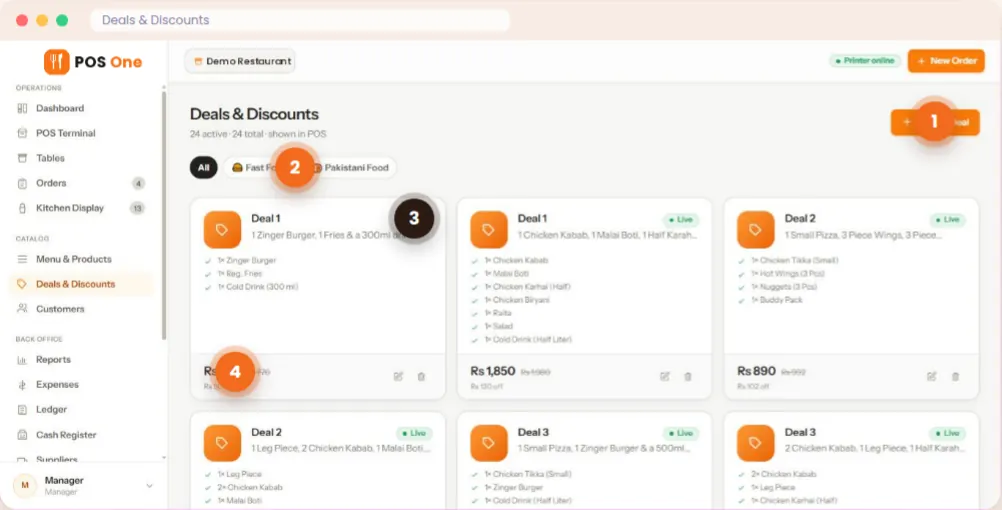Click the tag icon on Small Pizza Deal 3
This screenshot has width=1002, height=510.
click(489, 443)
